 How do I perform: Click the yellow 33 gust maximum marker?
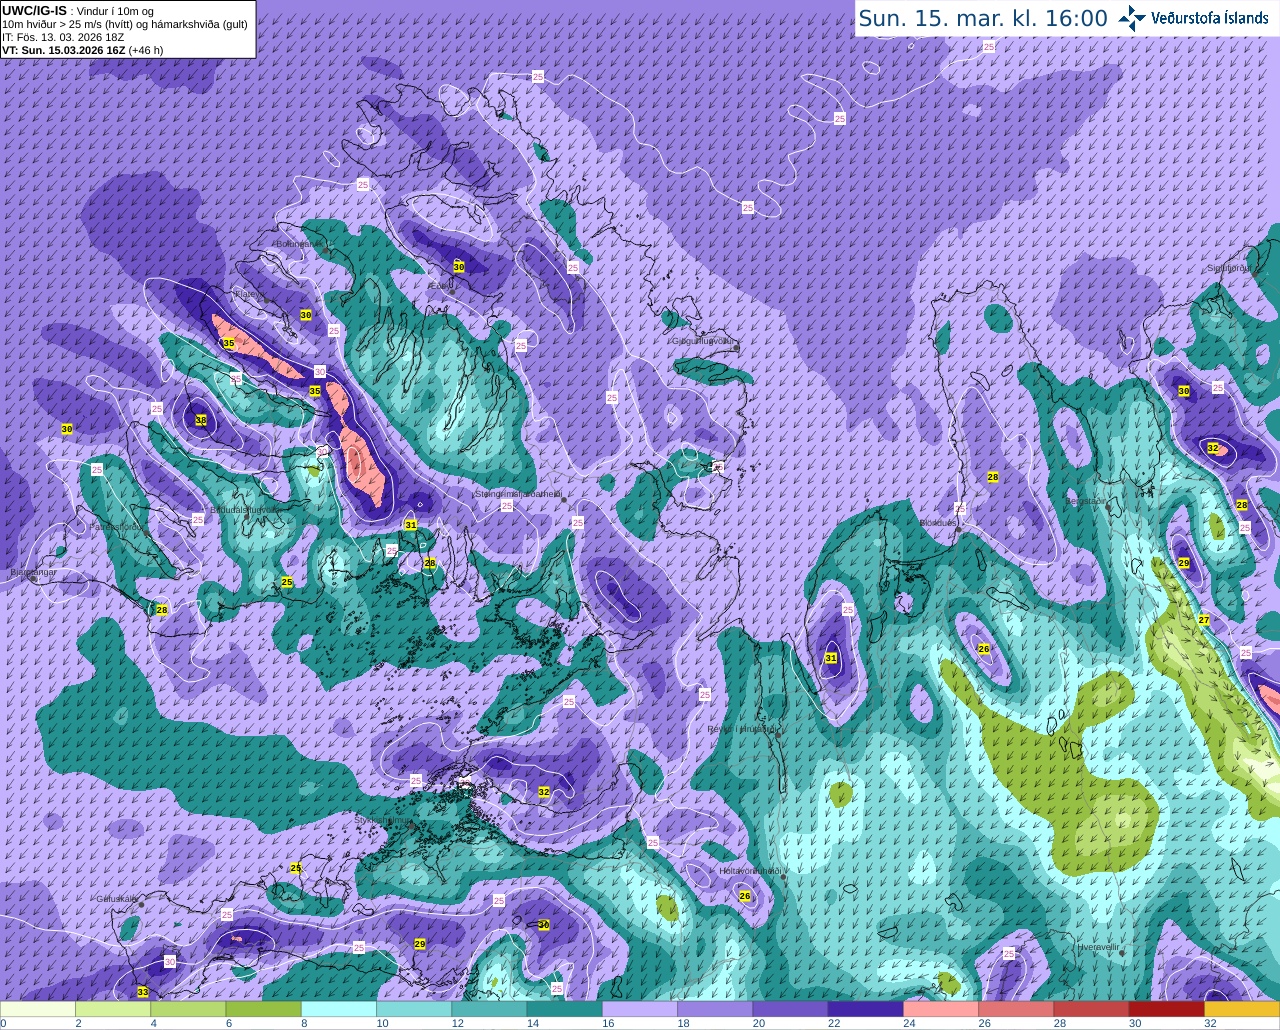click(x=143, y=992)
